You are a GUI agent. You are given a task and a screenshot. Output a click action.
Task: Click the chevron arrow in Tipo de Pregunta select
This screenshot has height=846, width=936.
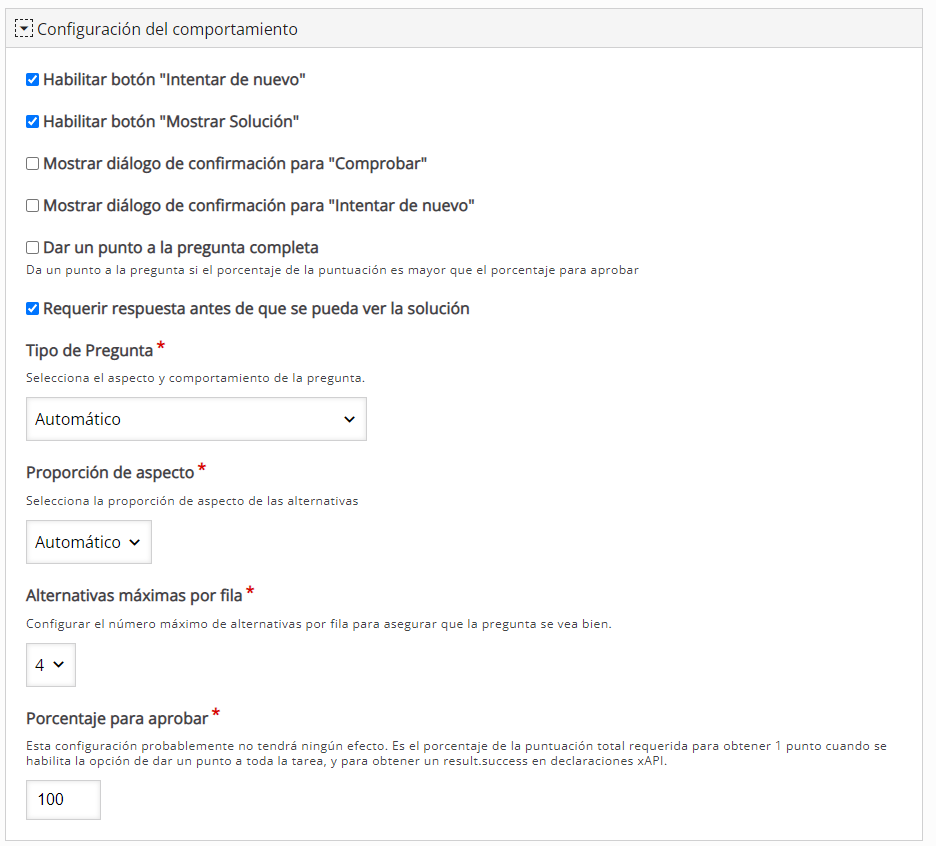(x=349, y=419)
